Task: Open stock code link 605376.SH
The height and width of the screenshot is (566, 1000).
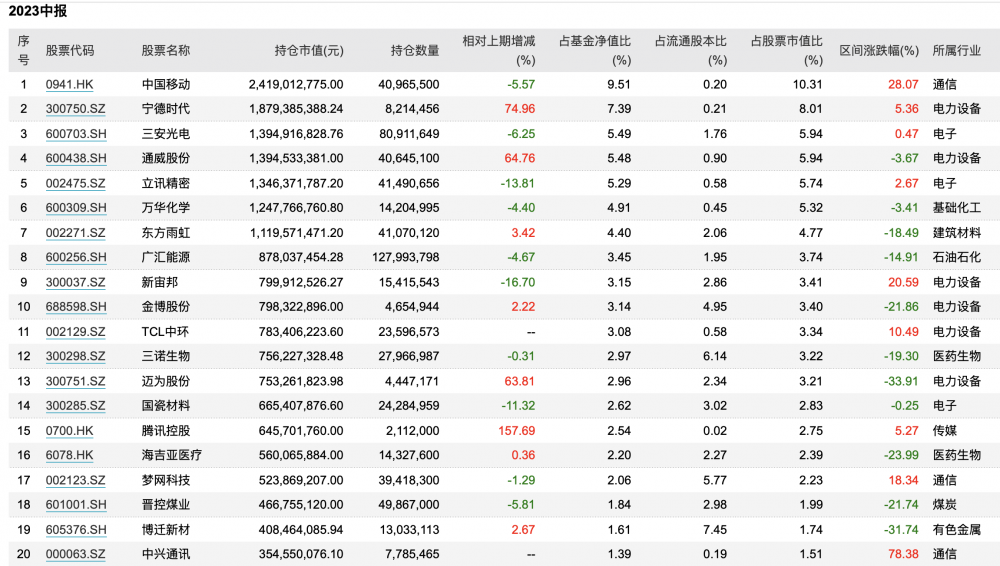Action: point(76,530)
